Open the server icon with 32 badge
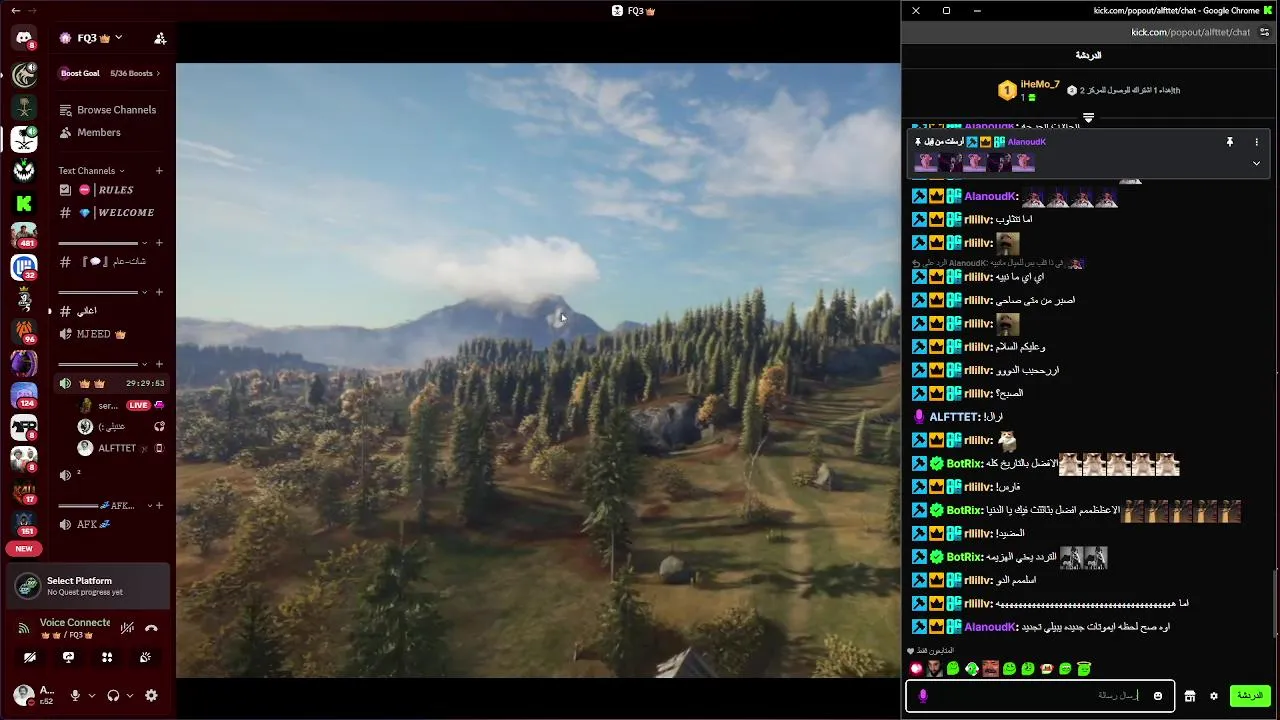Image resolution: width=1280 pixels, height=720 pixels. click(x=24, y=267)
